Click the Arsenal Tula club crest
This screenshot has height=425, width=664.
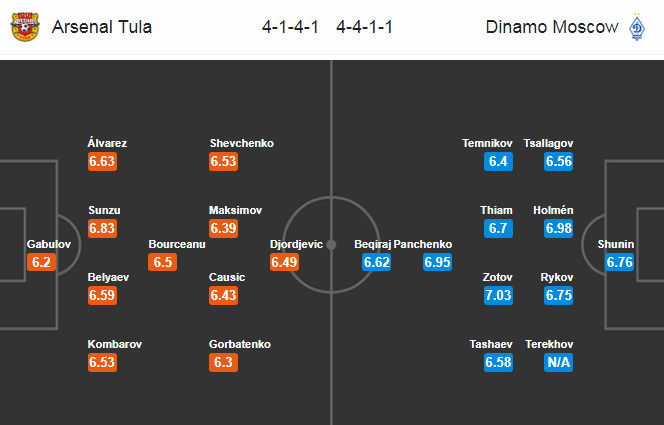(25, 27)
